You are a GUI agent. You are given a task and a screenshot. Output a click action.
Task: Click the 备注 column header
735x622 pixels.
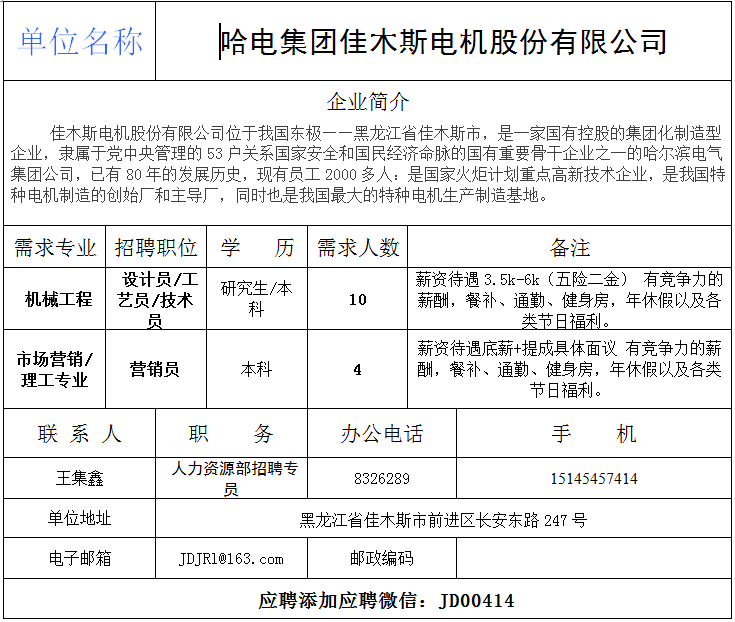click(570, 247)
